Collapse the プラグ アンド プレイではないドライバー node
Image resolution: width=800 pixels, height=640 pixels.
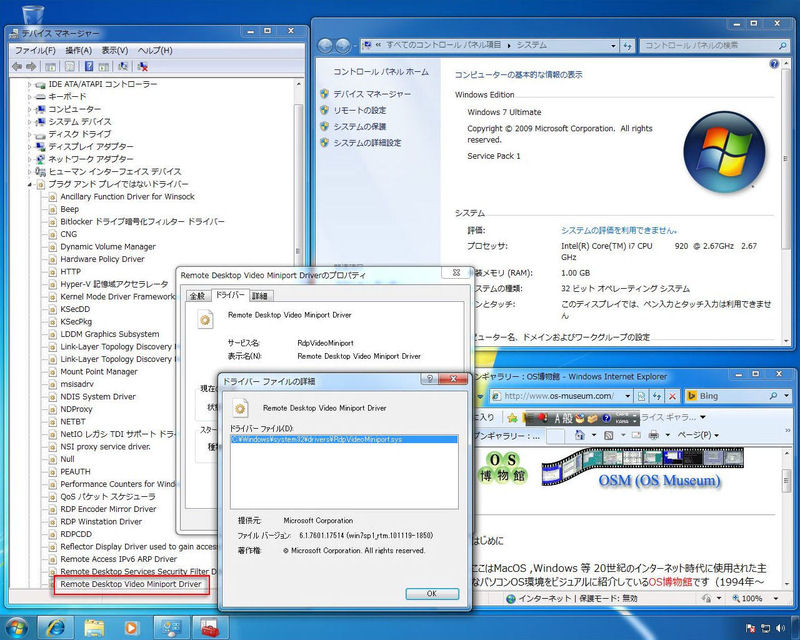pyautogui.click(x=29, y=184)
